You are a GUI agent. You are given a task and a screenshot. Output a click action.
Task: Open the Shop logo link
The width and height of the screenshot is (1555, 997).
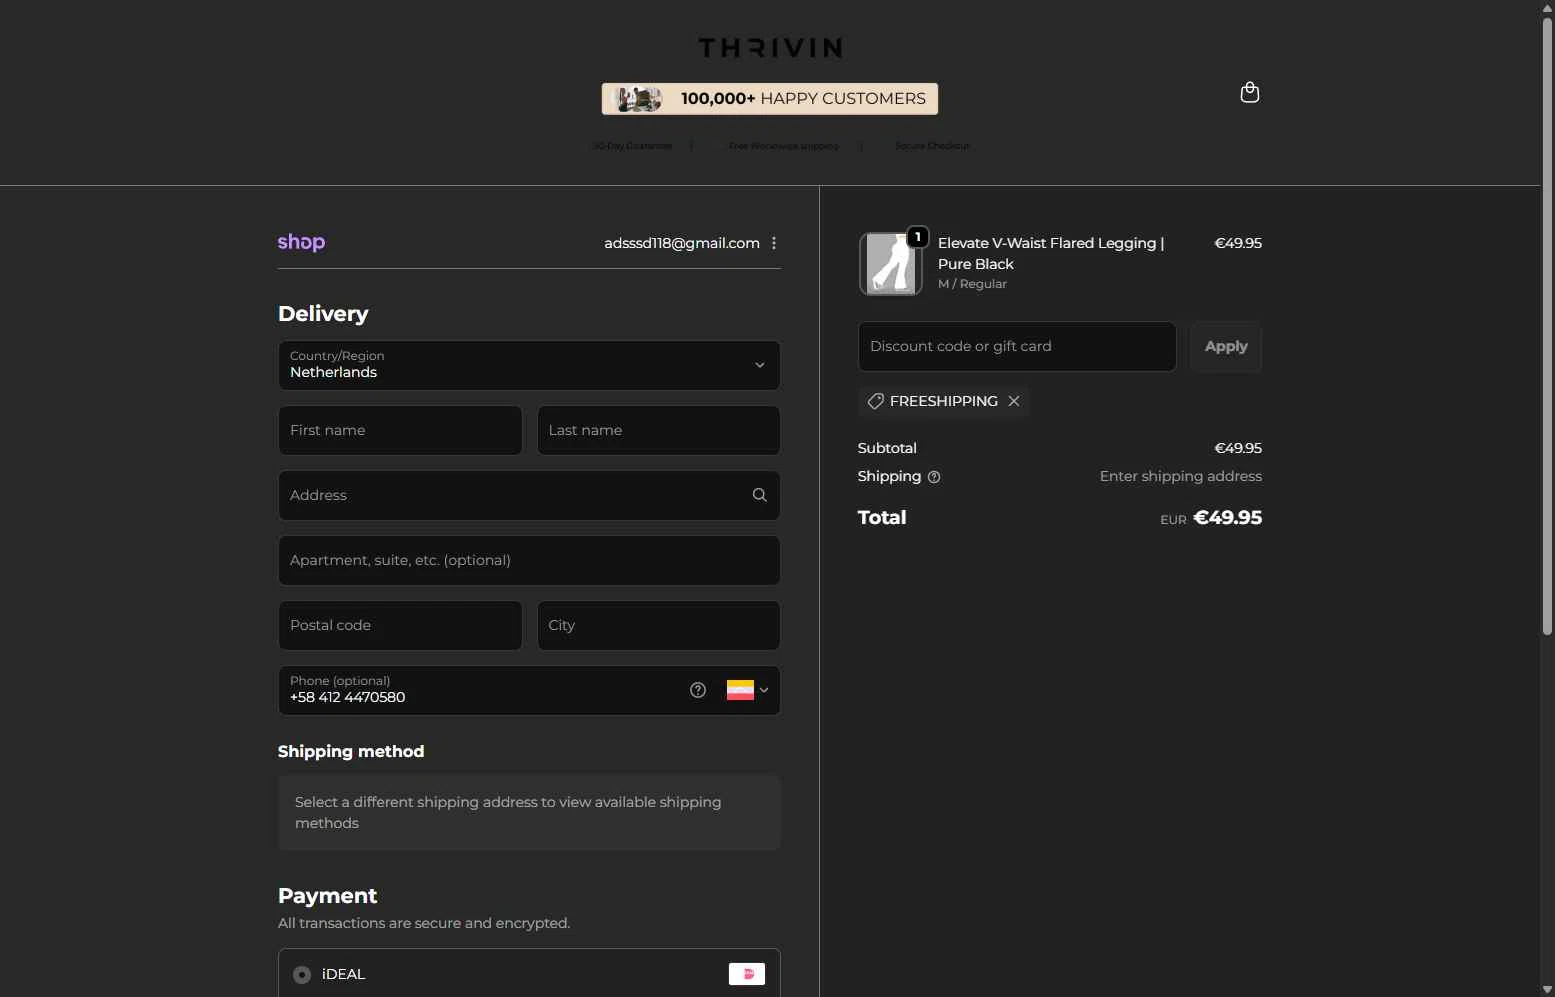pos(301,242)
